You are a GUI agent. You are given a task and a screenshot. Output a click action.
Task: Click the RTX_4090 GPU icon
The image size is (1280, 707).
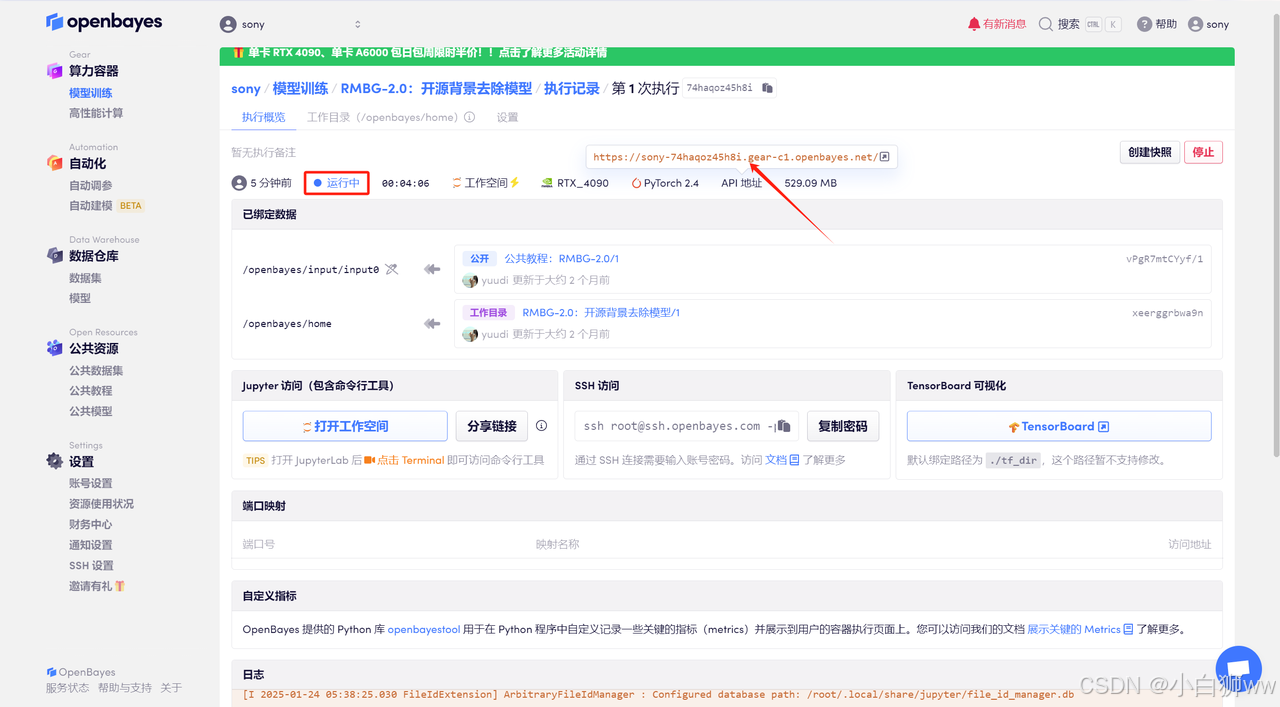[547, 183]
